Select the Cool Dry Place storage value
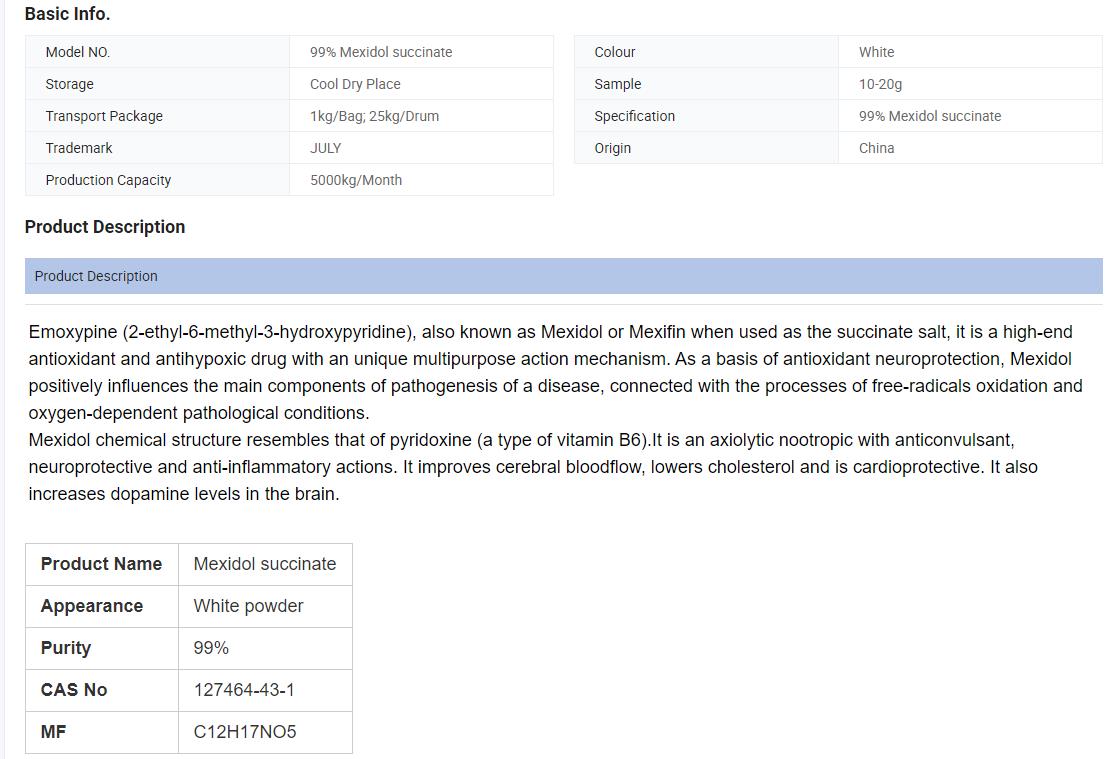This screenshot has width=1108, height=759. 355,84
